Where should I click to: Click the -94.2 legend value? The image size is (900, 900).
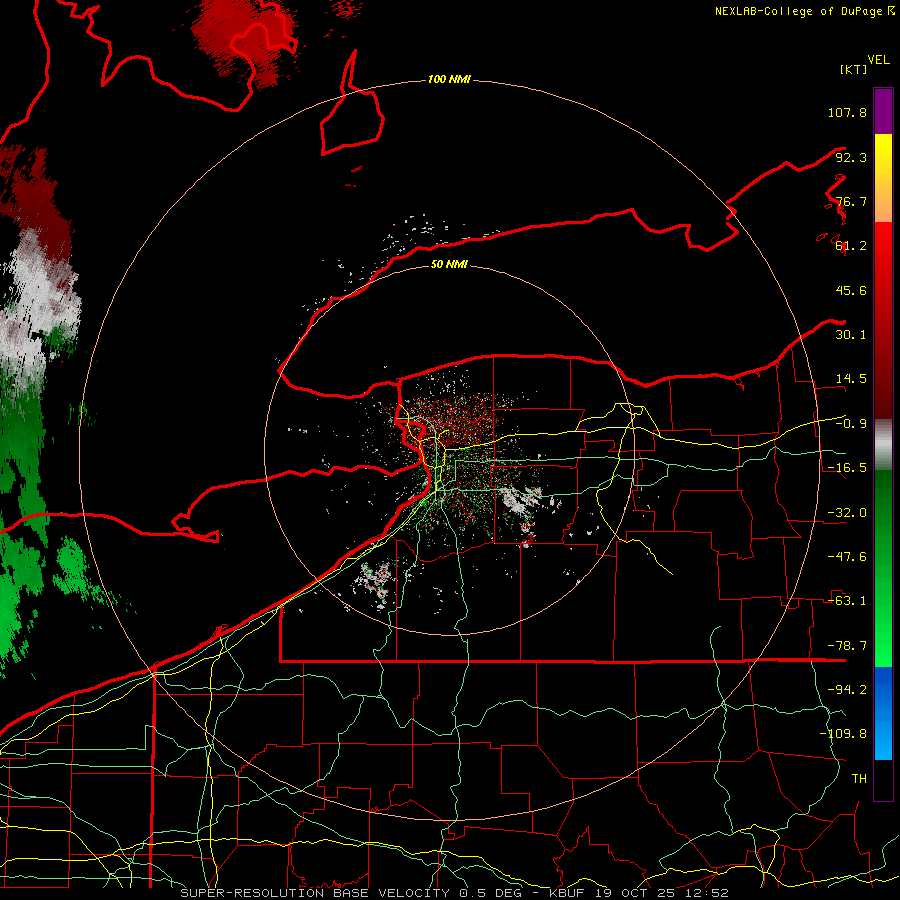(847, 690)
